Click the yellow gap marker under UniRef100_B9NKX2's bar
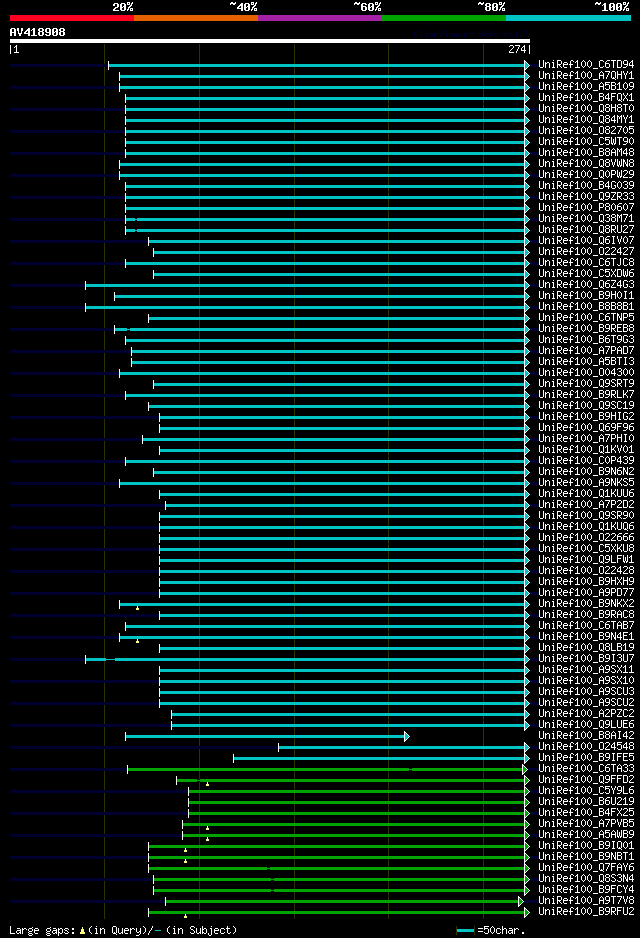This screenshot has width=640, height=938. (x=138, y=608)
